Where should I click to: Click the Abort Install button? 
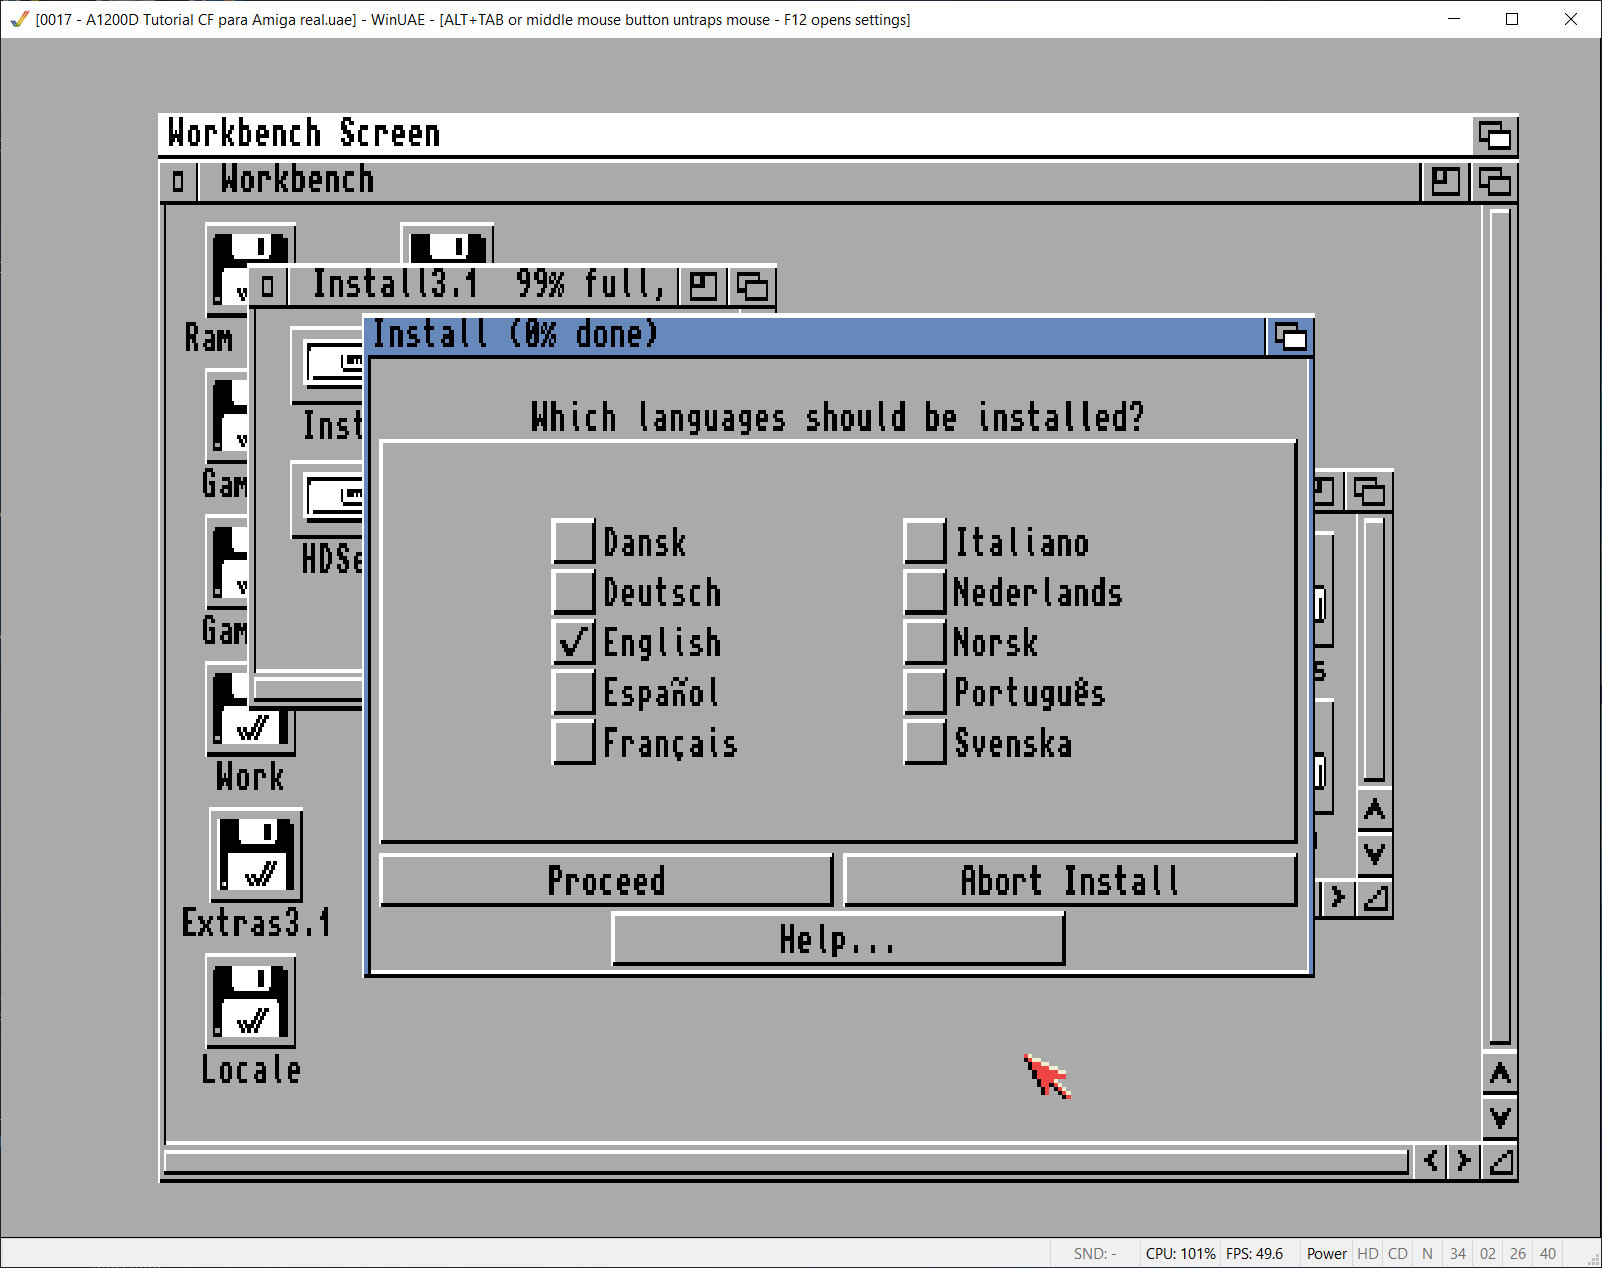1070,880
